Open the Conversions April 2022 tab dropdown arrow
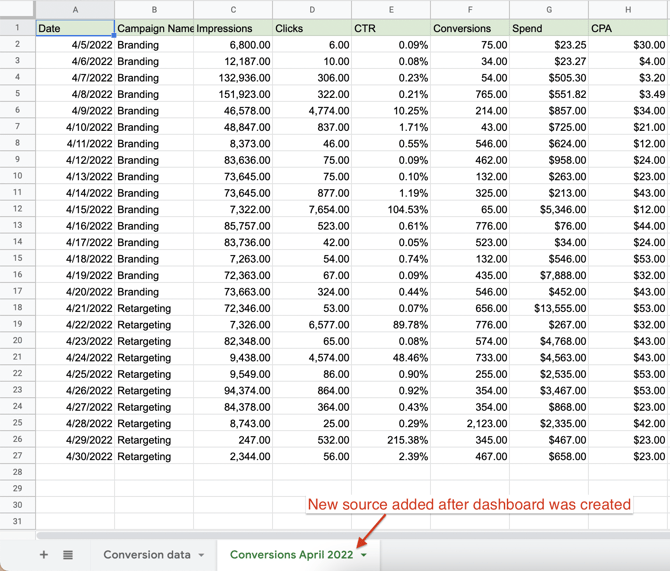The image size is (670, 571). click(x=364, y=555)
